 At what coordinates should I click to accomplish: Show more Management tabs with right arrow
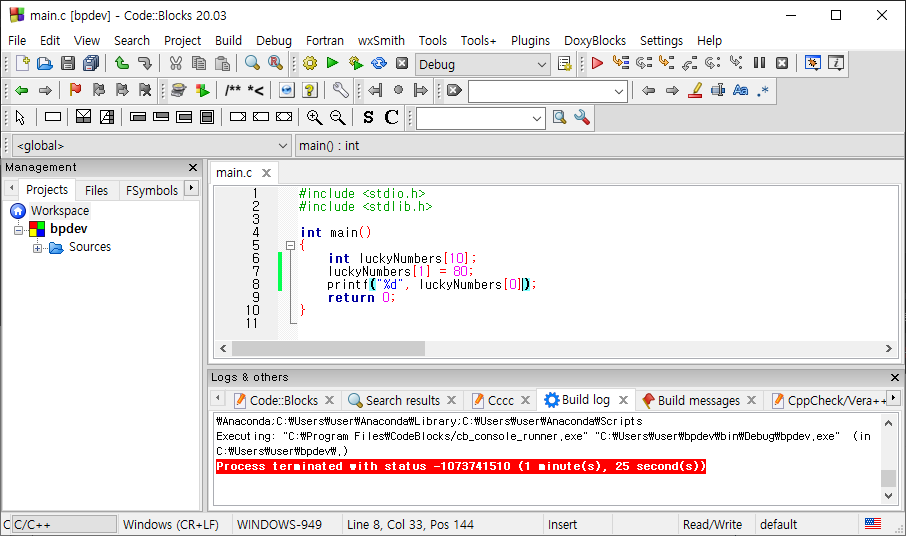192,188
